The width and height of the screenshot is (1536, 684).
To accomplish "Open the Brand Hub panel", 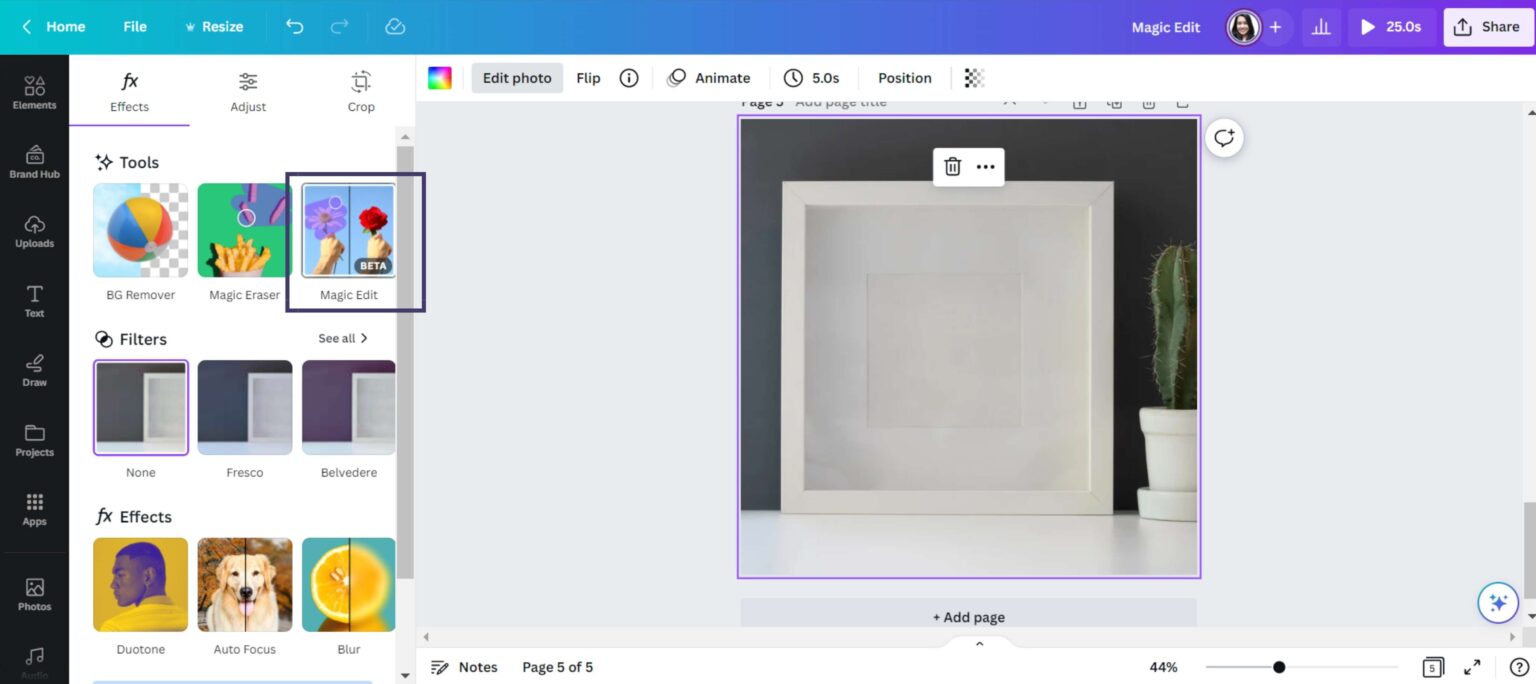I will (34, 160).
